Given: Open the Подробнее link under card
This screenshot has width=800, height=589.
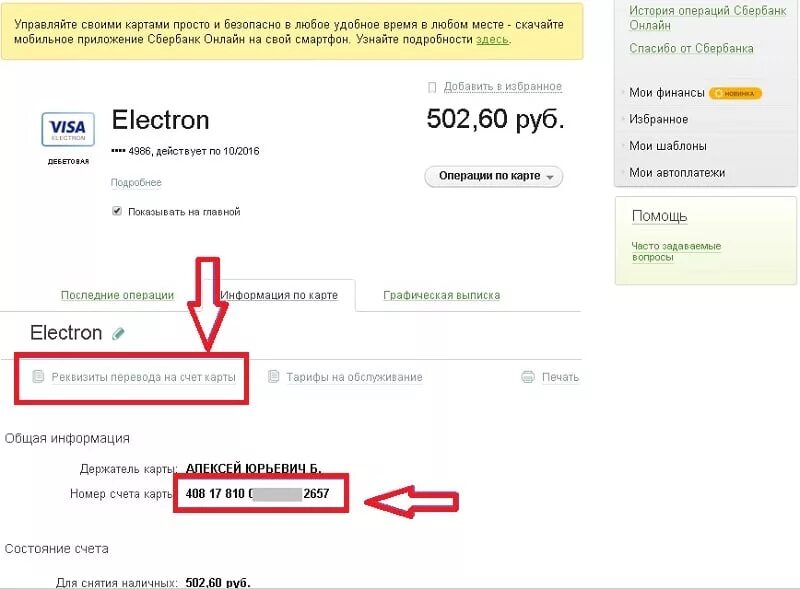Looking at the screenshot, I should coord(136,183).
